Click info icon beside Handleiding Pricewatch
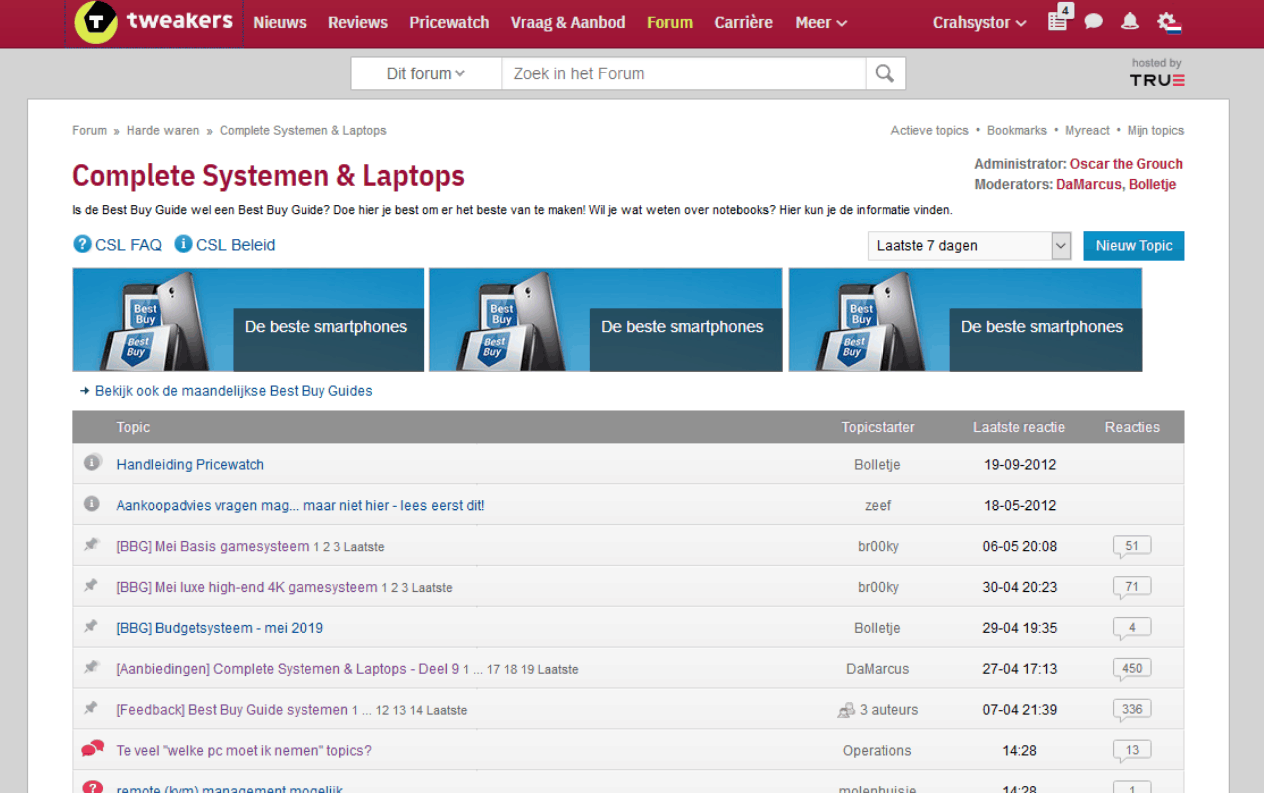1264x793 pixels. (x=92, y=463)
